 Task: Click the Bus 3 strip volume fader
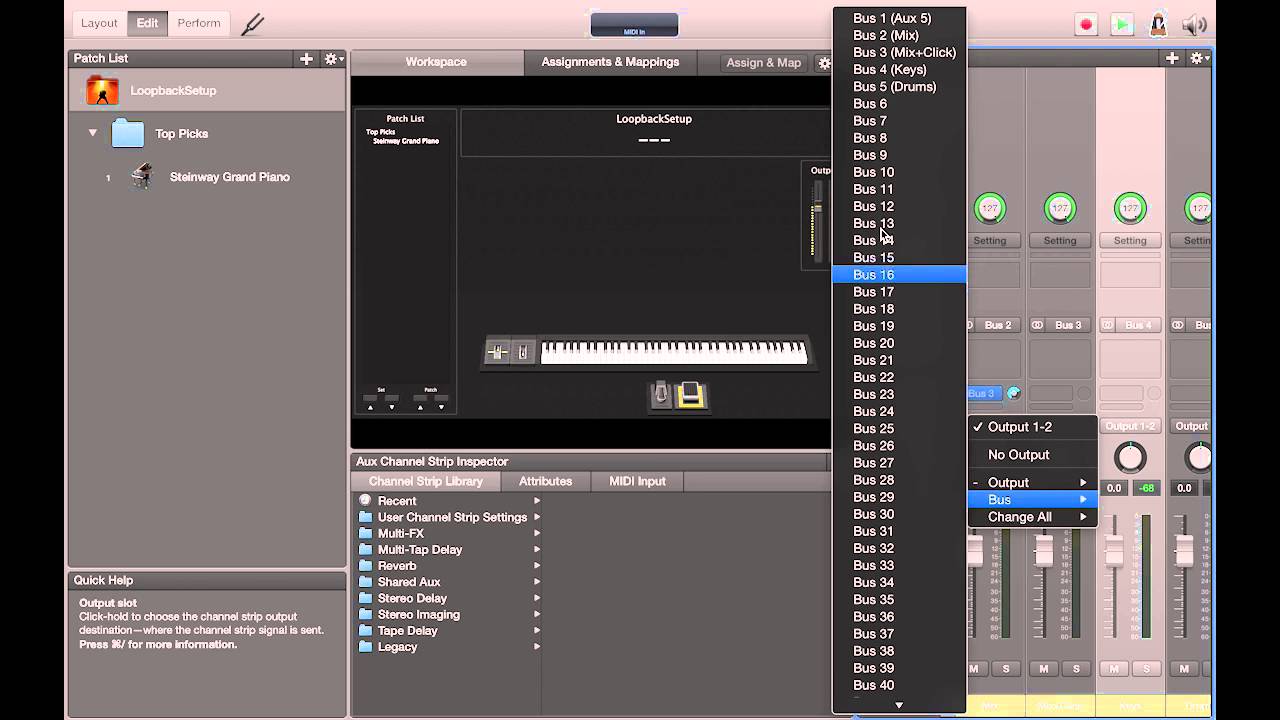(x=1044, y=551)
